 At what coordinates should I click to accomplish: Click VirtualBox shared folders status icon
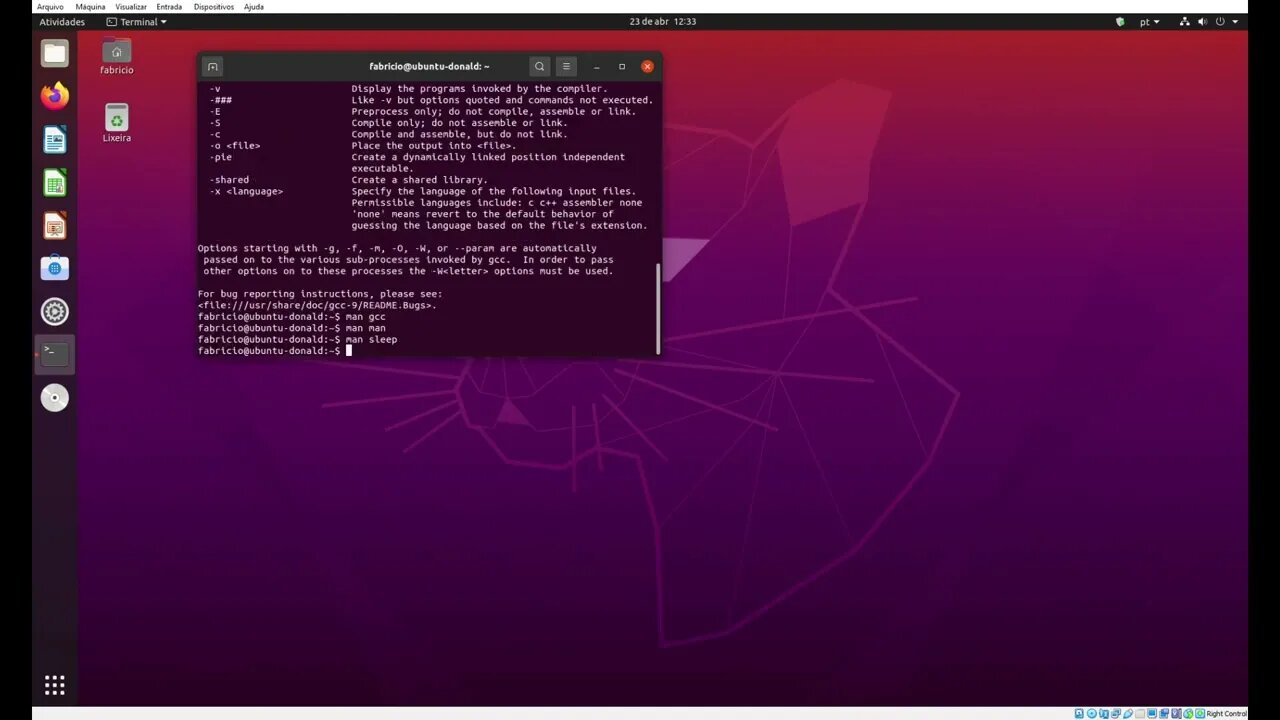click(x=1140, y=713)
